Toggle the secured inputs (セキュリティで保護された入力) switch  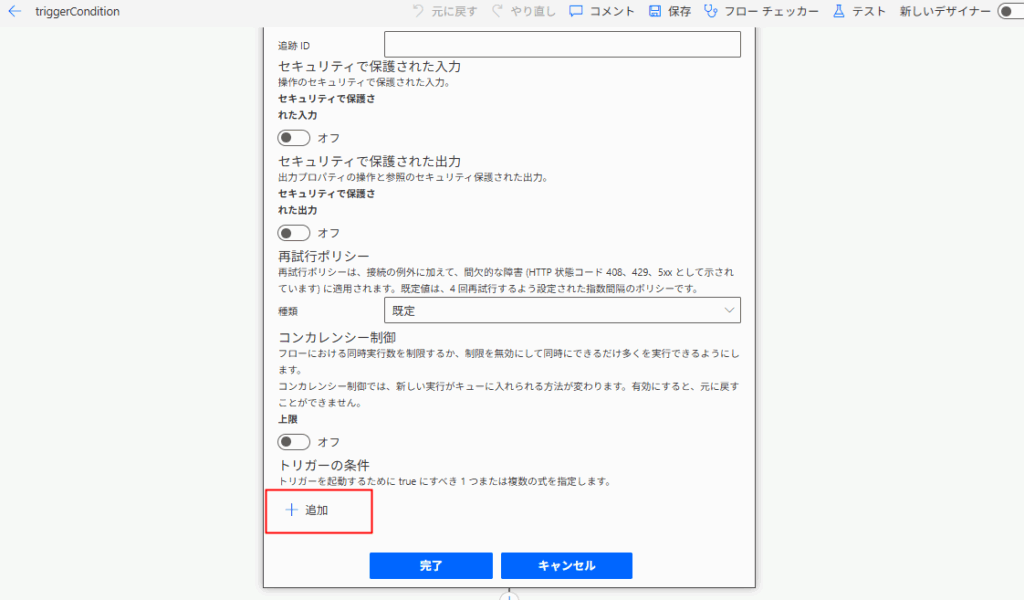coord(293,138)
